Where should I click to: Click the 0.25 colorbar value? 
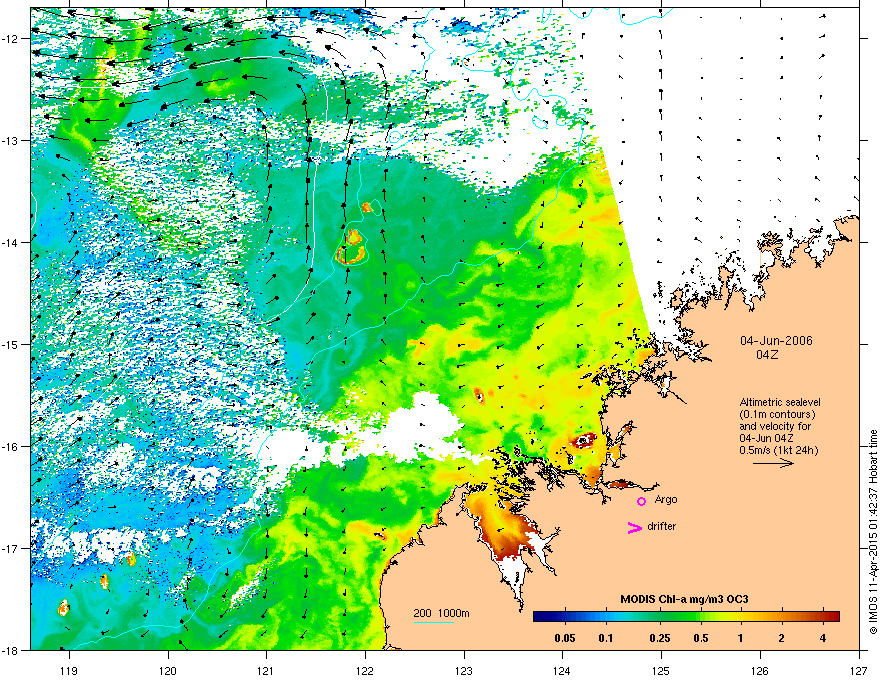click(x=659, y=638)
